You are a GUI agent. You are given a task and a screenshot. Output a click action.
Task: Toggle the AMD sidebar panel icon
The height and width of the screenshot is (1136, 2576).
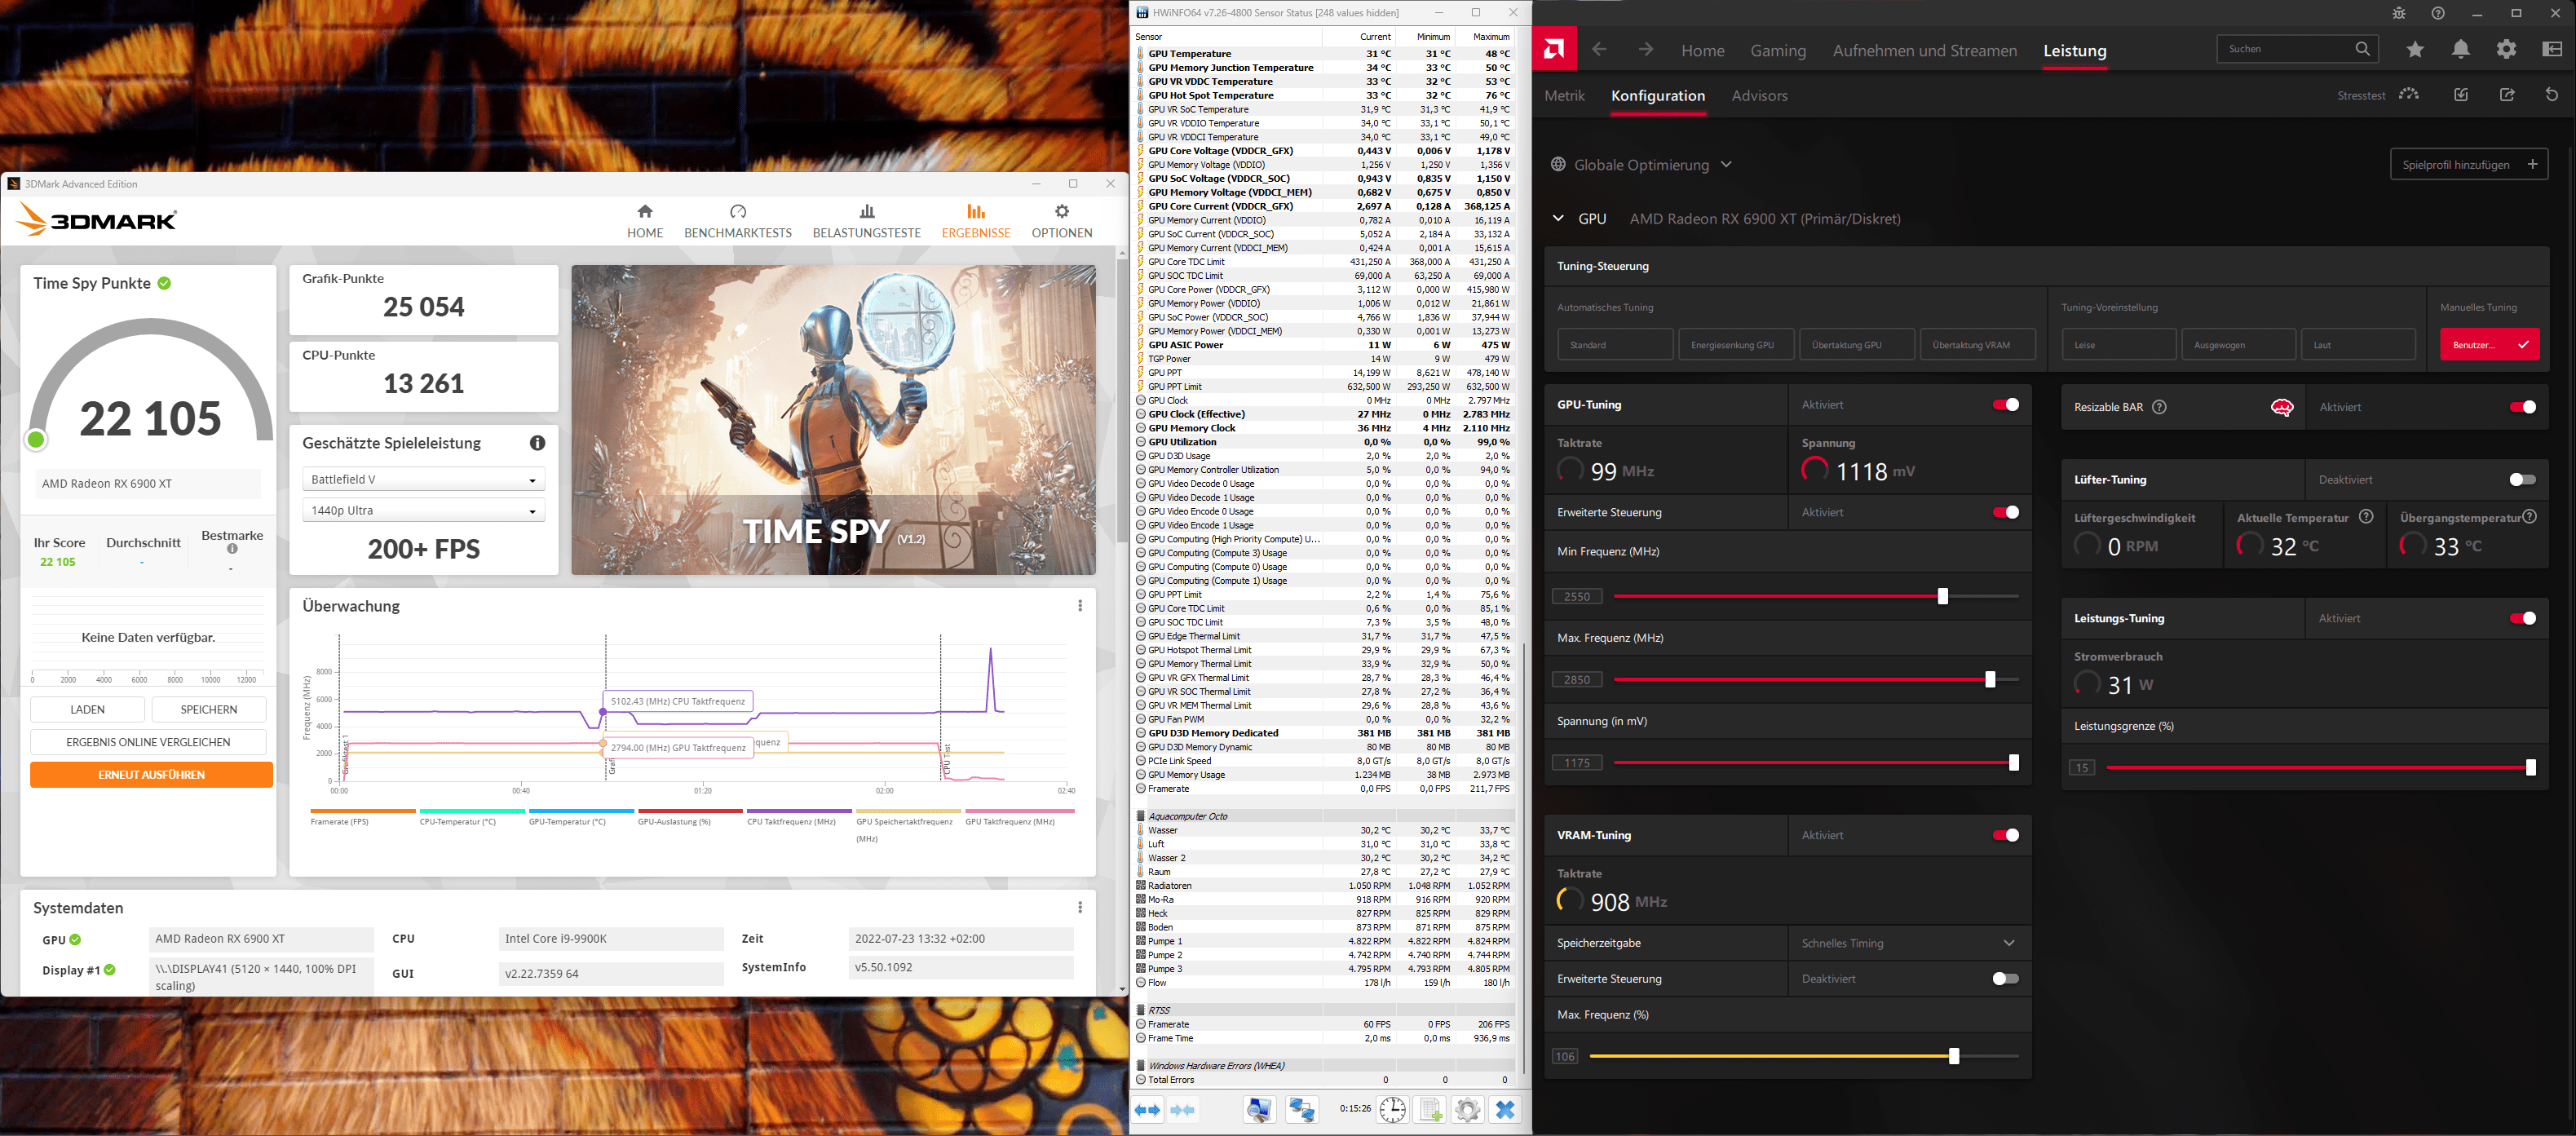[2552, 49]
